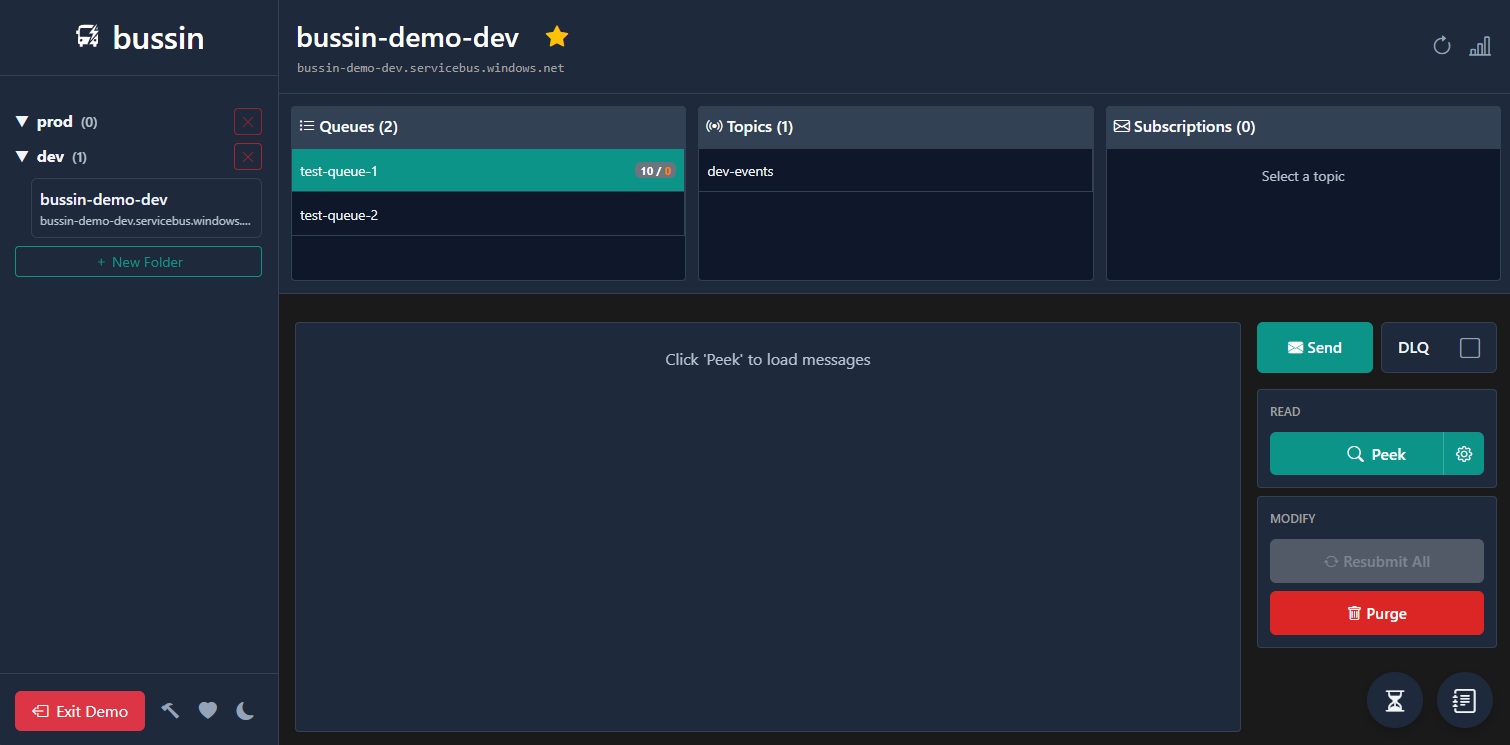Collapse the dev folder triangle
Image resolution: width=1510 pixels, height=745 pixels.
tap(22, 157)
